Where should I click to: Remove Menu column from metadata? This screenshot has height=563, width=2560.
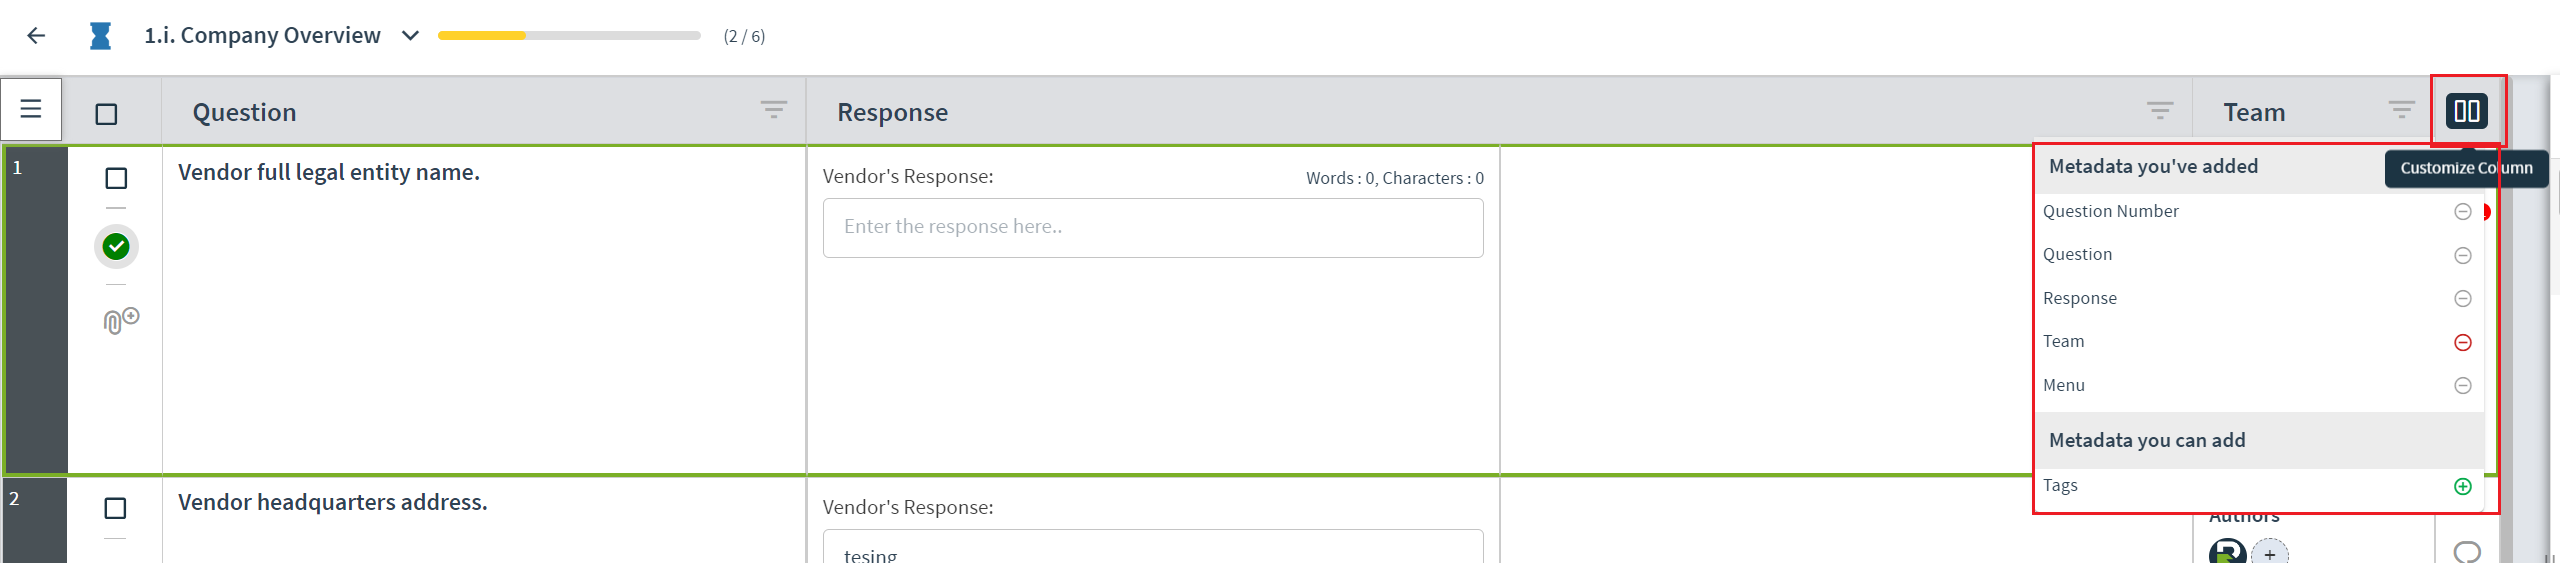click(x=2463, y=386)
